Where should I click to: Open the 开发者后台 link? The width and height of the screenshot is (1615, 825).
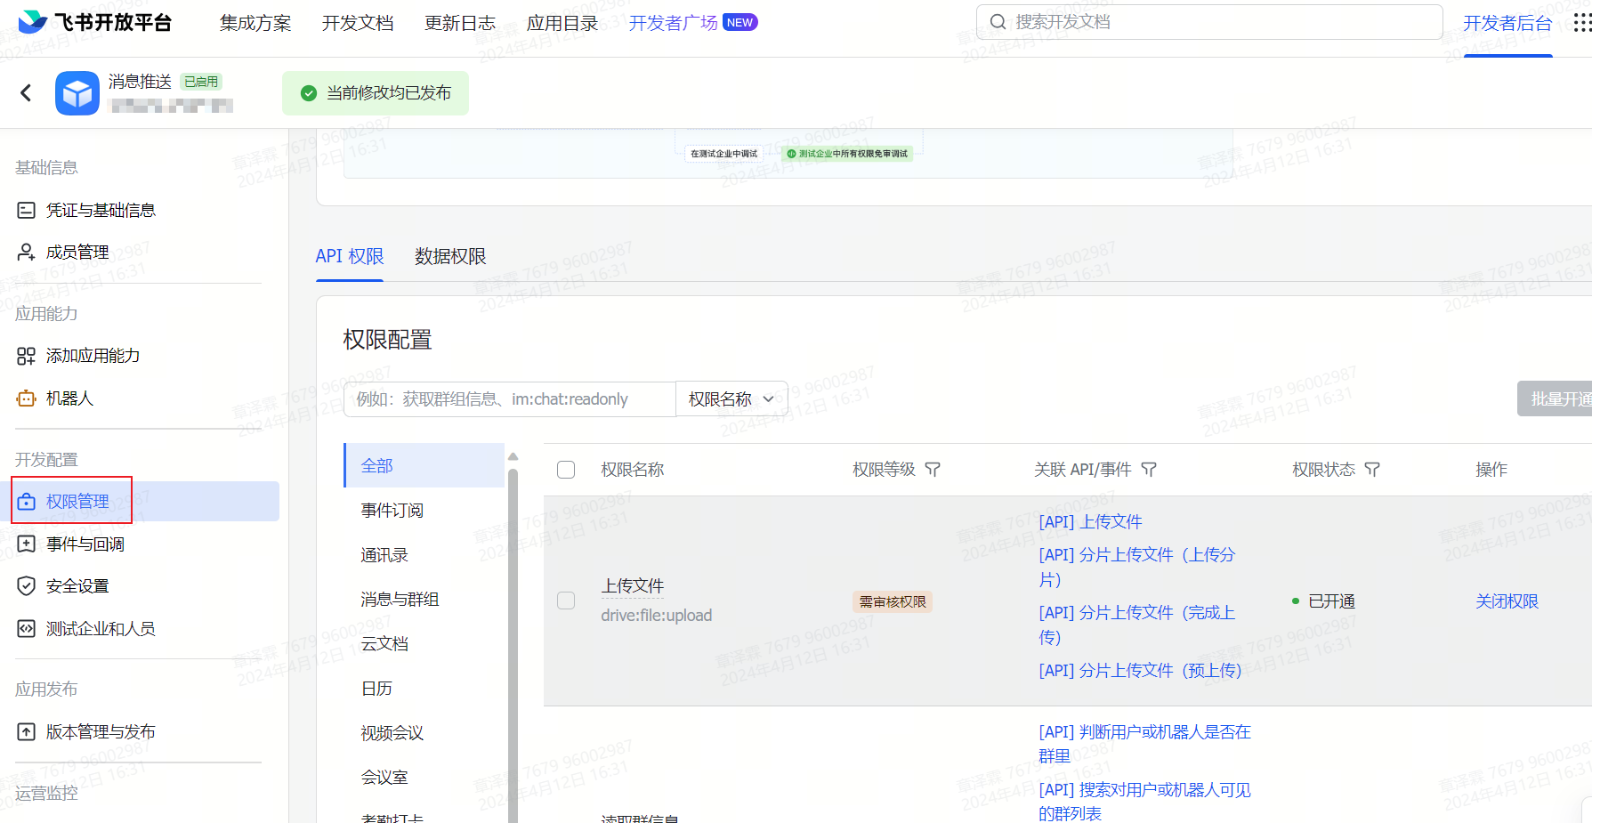coord(1507,23)
